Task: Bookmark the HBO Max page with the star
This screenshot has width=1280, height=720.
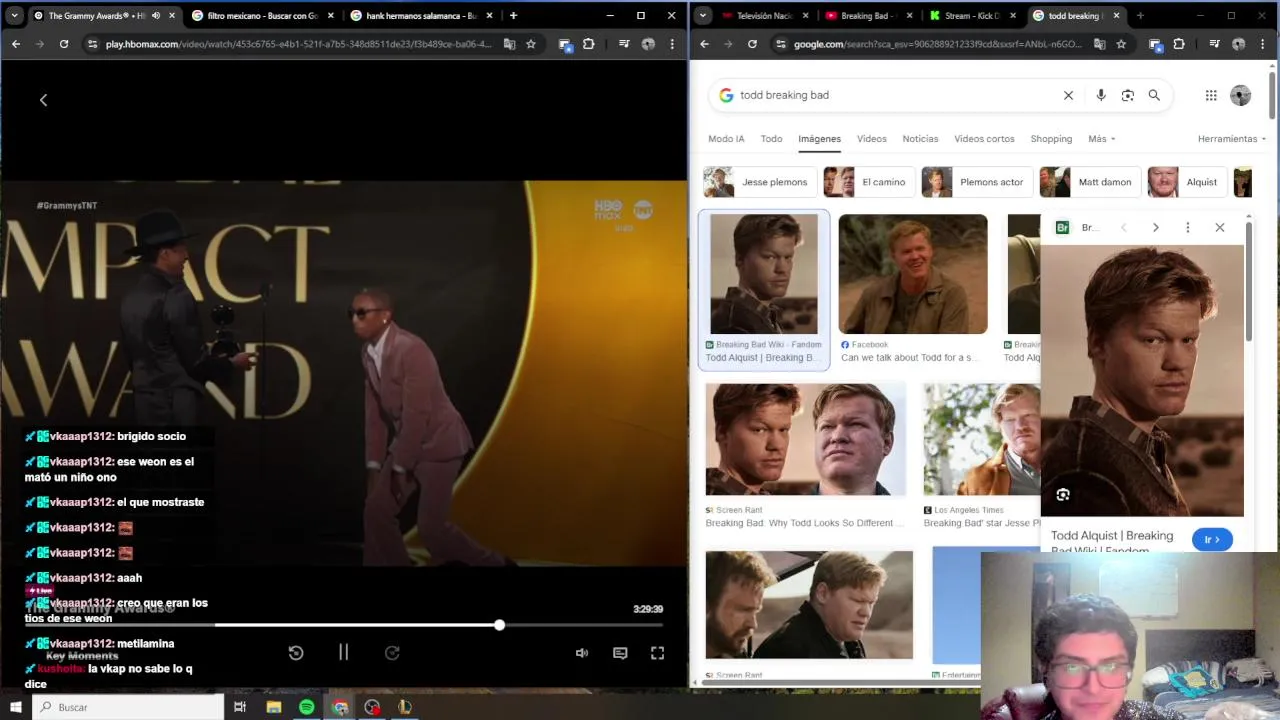Action: tap(531, 44)
